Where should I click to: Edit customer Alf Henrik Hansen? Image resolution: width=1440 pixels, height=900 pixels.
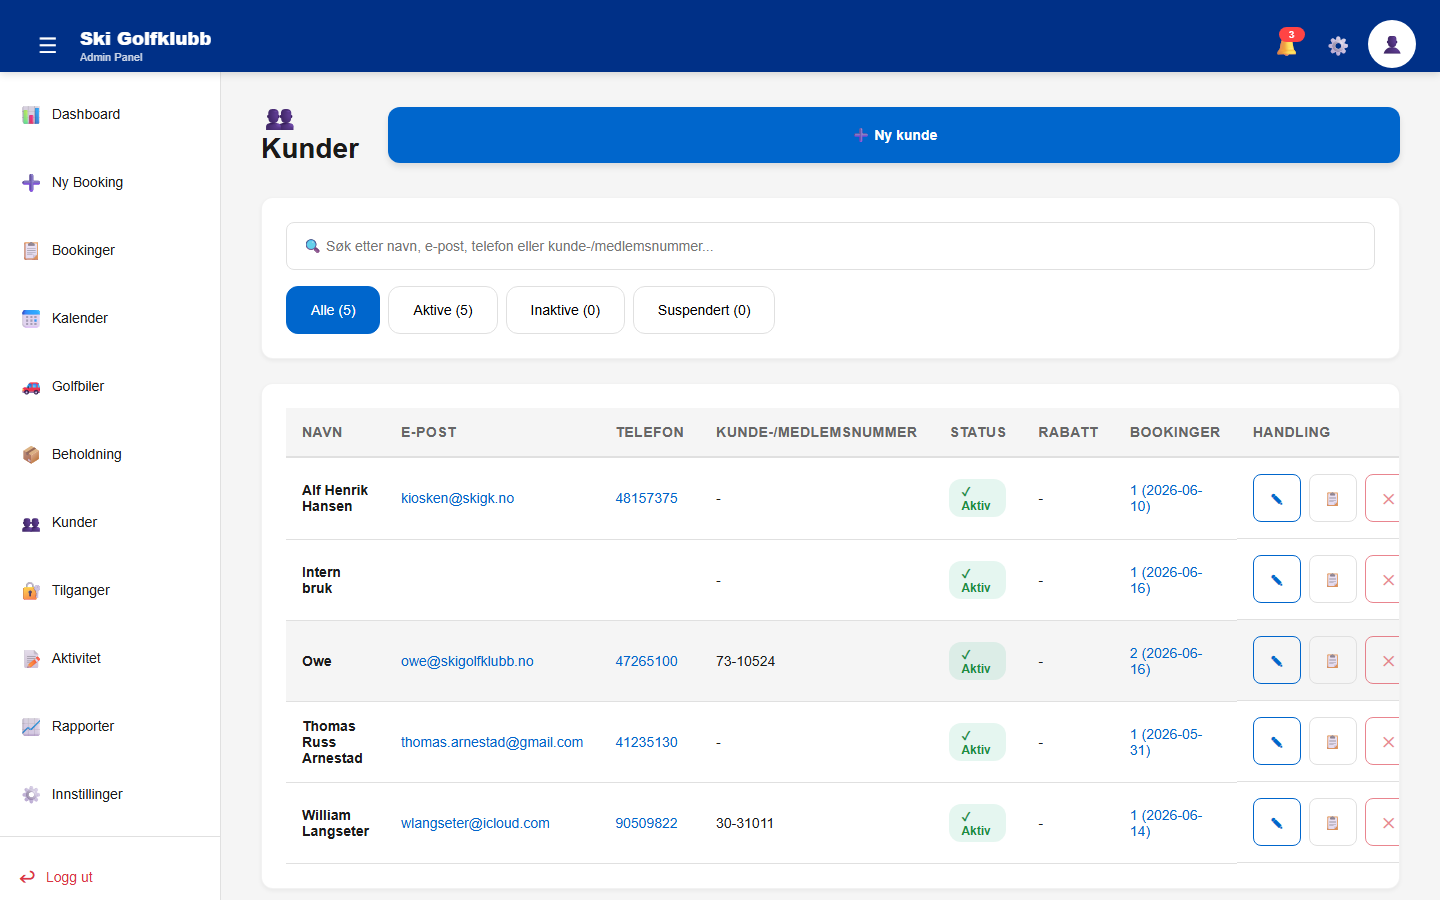[x=1277, y=498]
